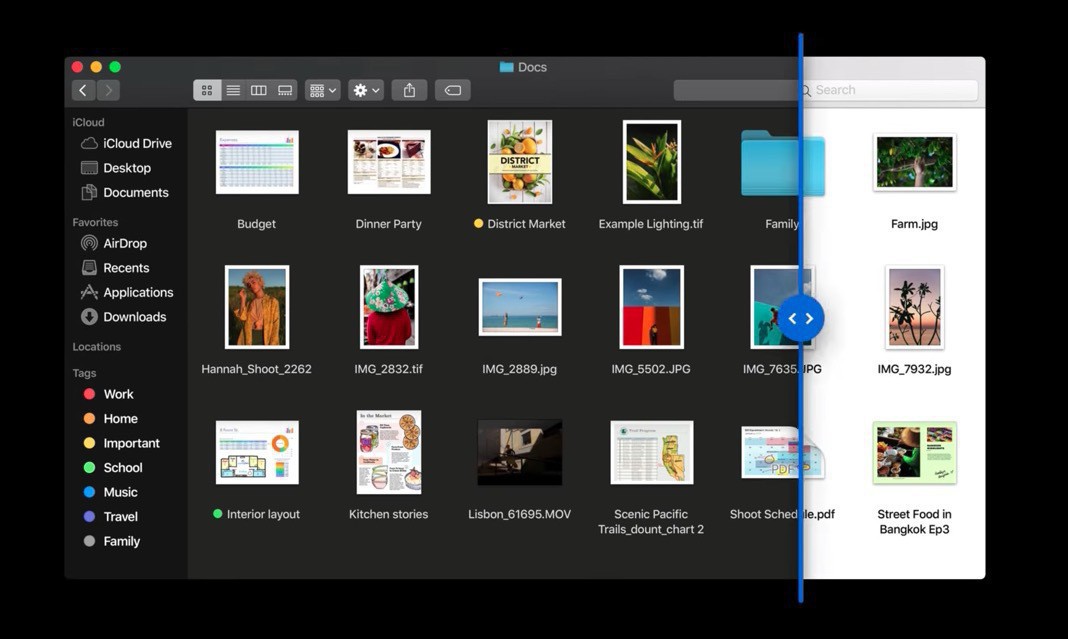The width and height of the screenshot is (1068, 639).
Task: Click the blue dark-light comparison slider handle
Action: [801, 318]
